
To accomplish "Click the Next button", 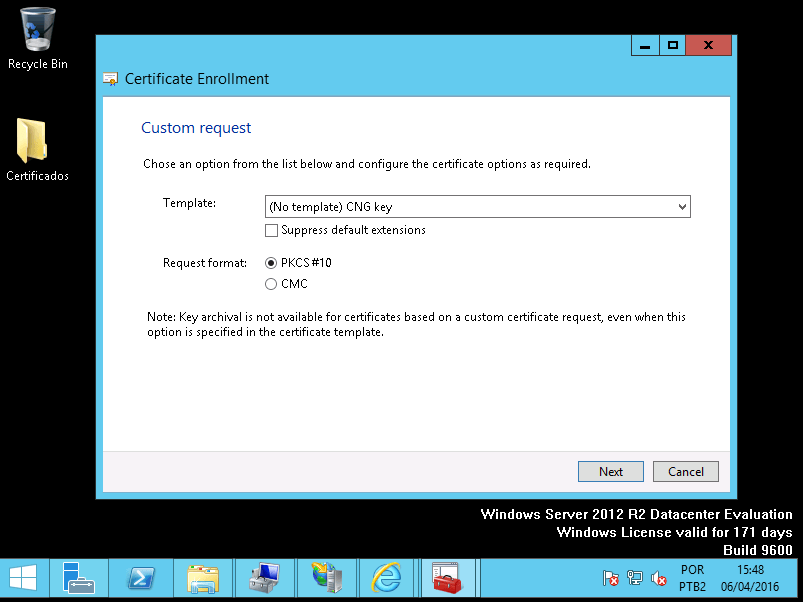I will (x=610, y=471).
